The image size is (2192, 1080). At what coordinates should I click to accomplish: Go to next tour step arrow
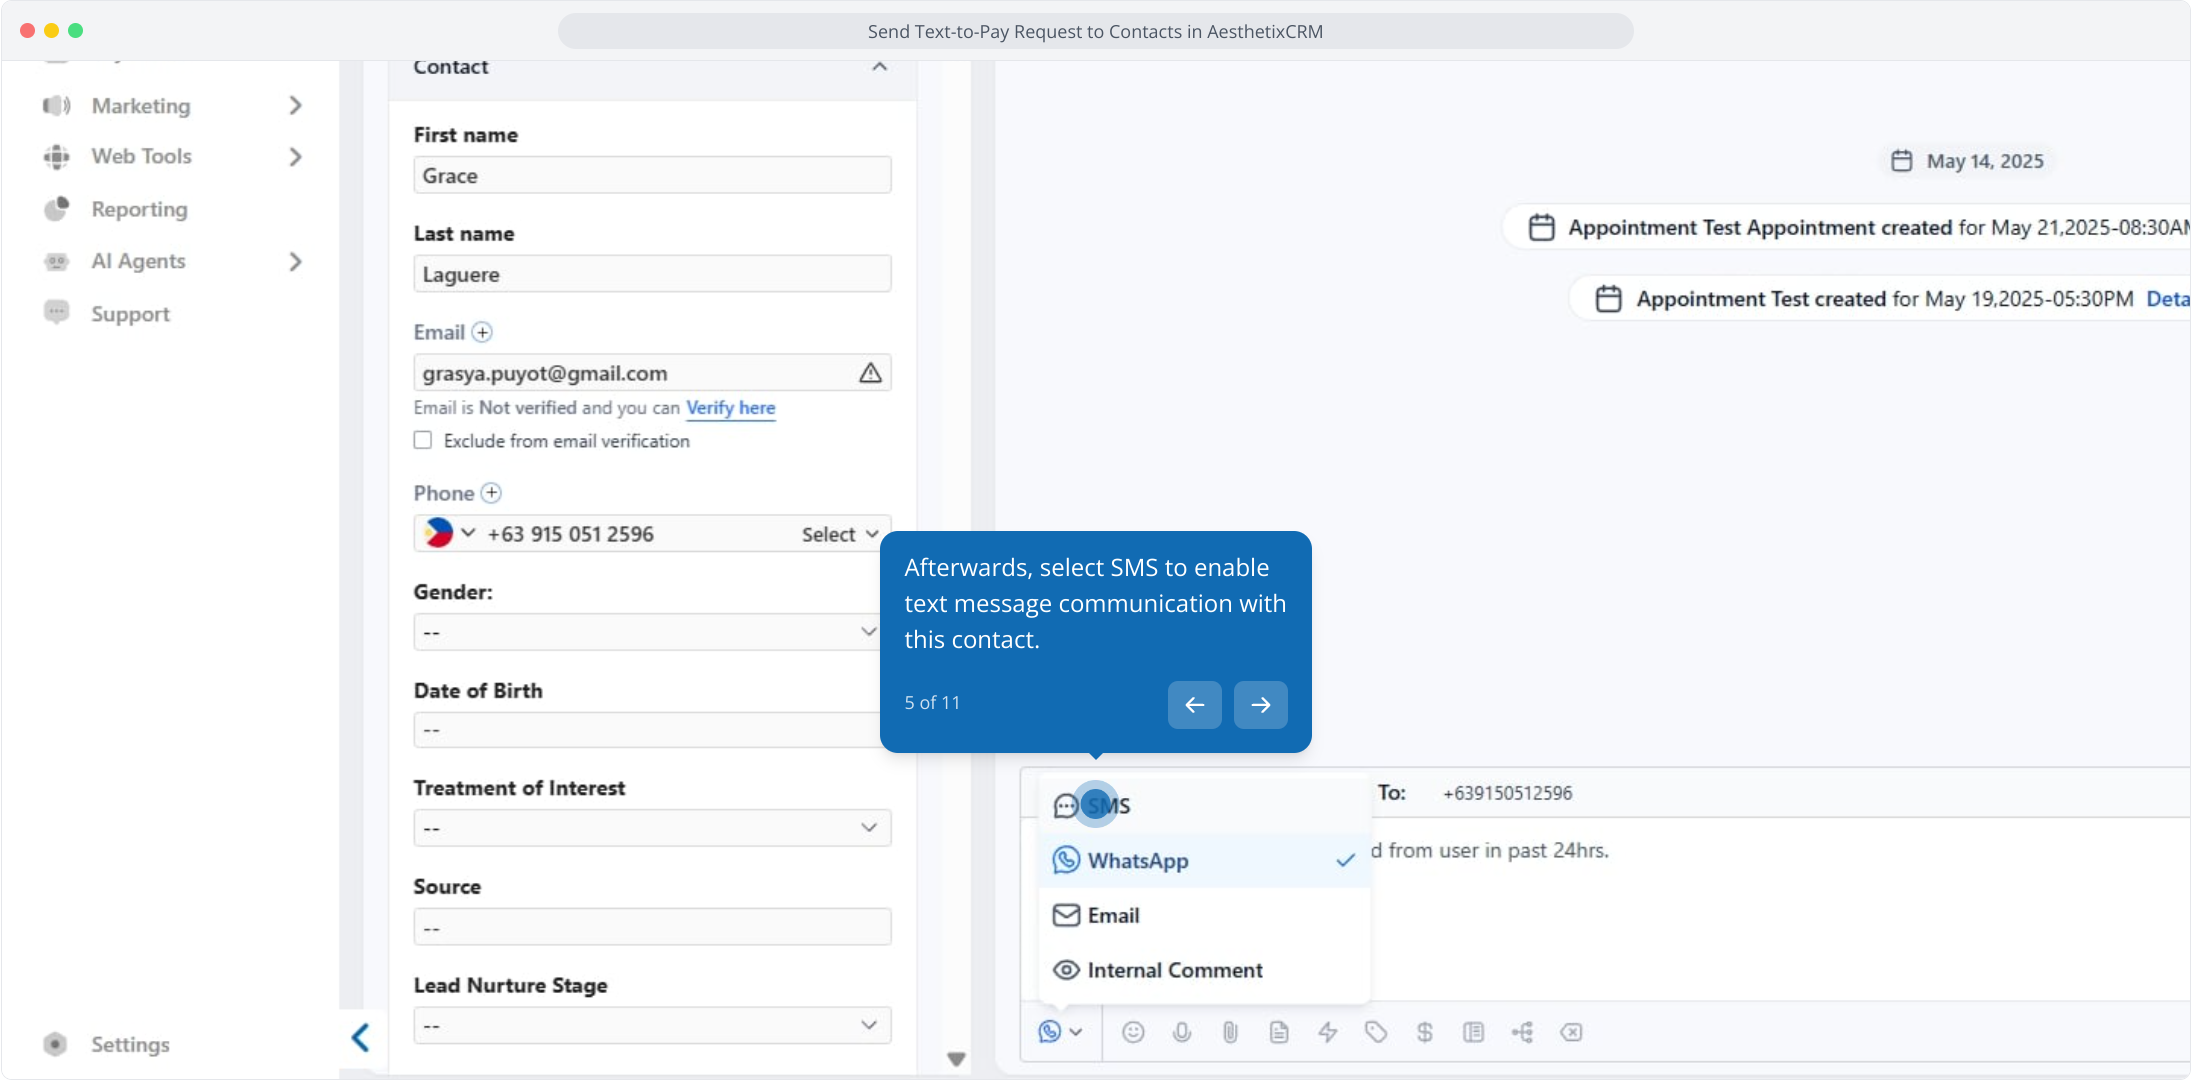(x=1260, y=705)
